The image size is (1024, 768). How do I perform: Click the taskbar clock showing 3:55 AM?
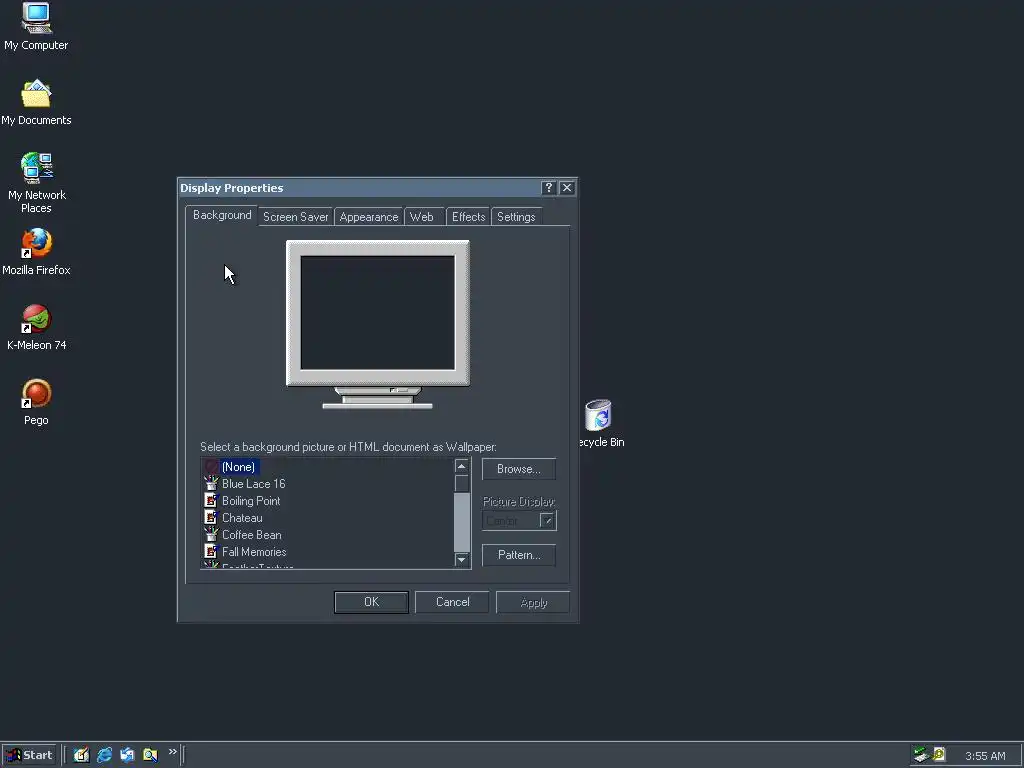[x=985, y=756]
